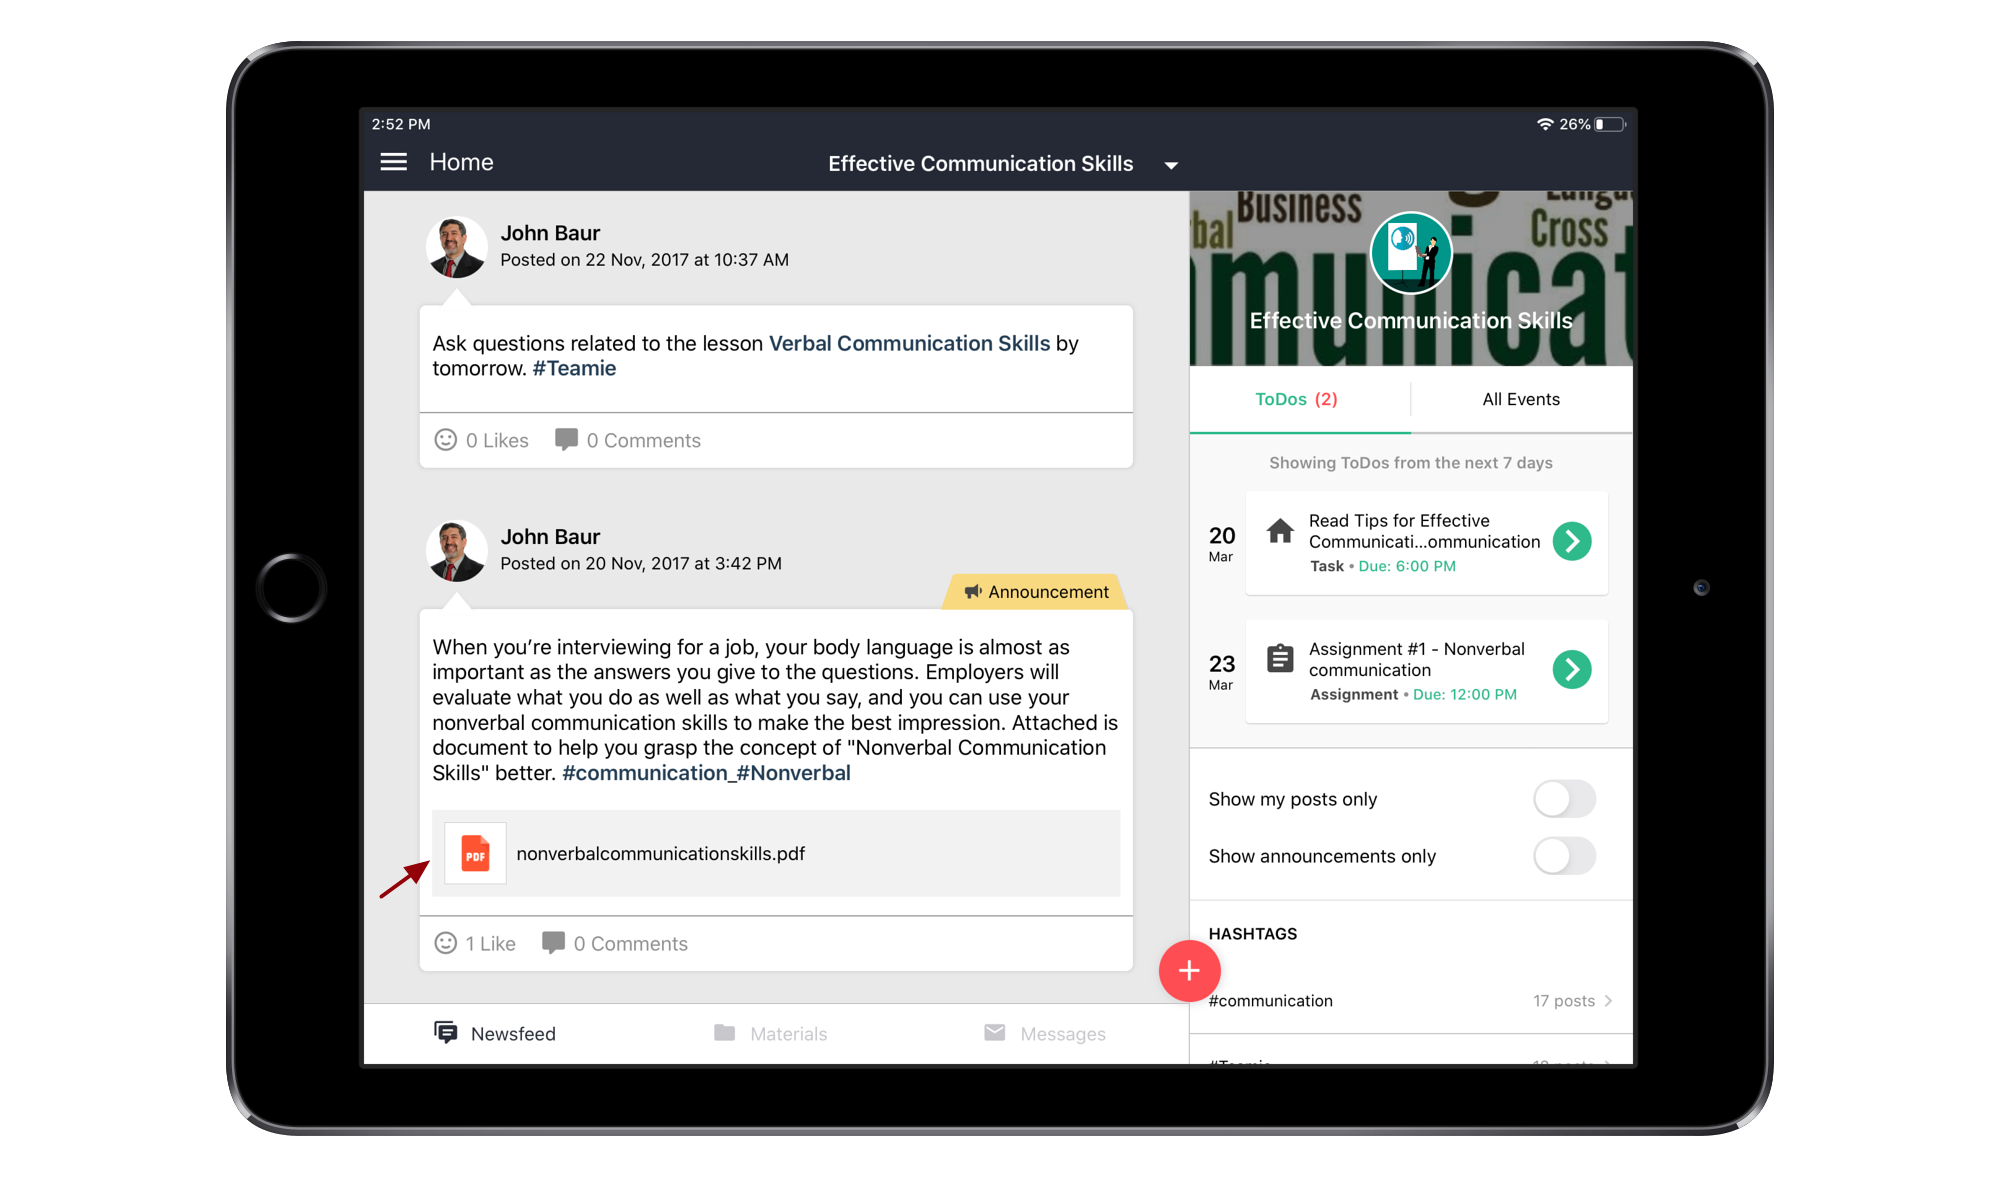Image resolution: width=2000 pixels, height=1192 pixels.
Task: Click the Newsfeed chat icon
Action: [445, 1032]
